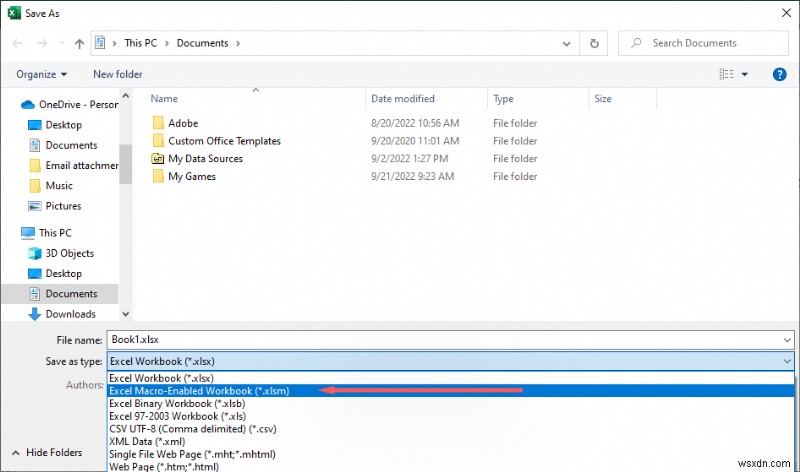The width and height of the screenshot is (800, 472).
Task: Close the Save As dialog
Action: (786, 13)
